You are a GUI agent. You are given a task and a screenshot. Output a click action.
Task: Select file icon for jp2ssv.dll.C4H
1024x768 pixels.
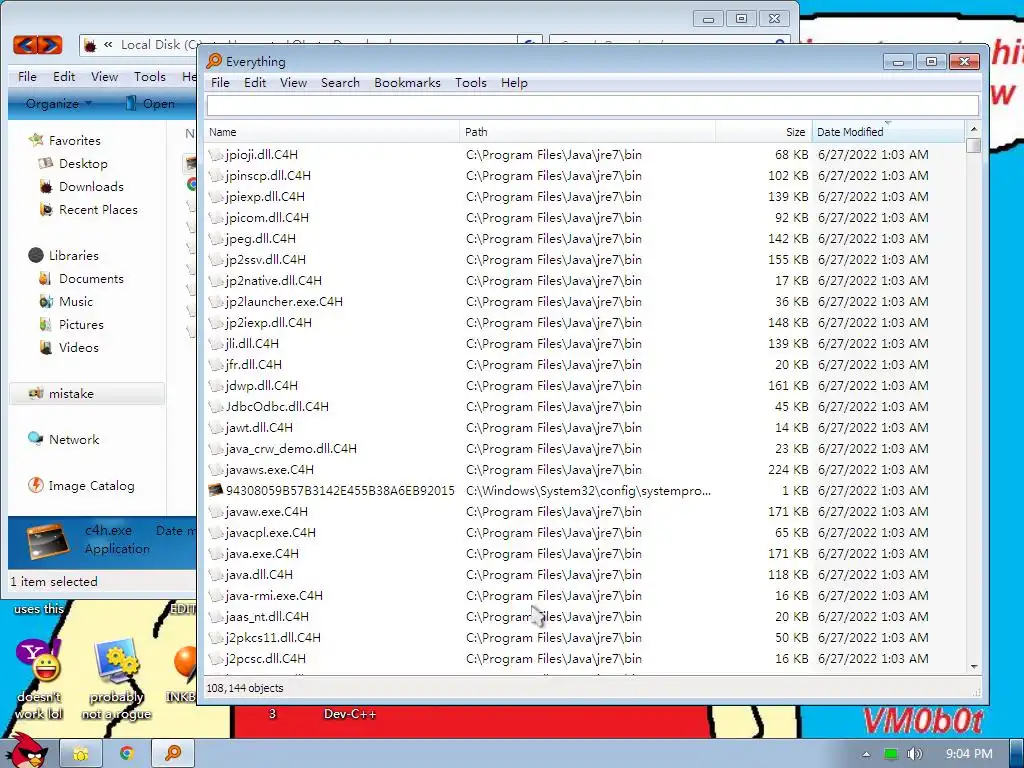(216, 259)
